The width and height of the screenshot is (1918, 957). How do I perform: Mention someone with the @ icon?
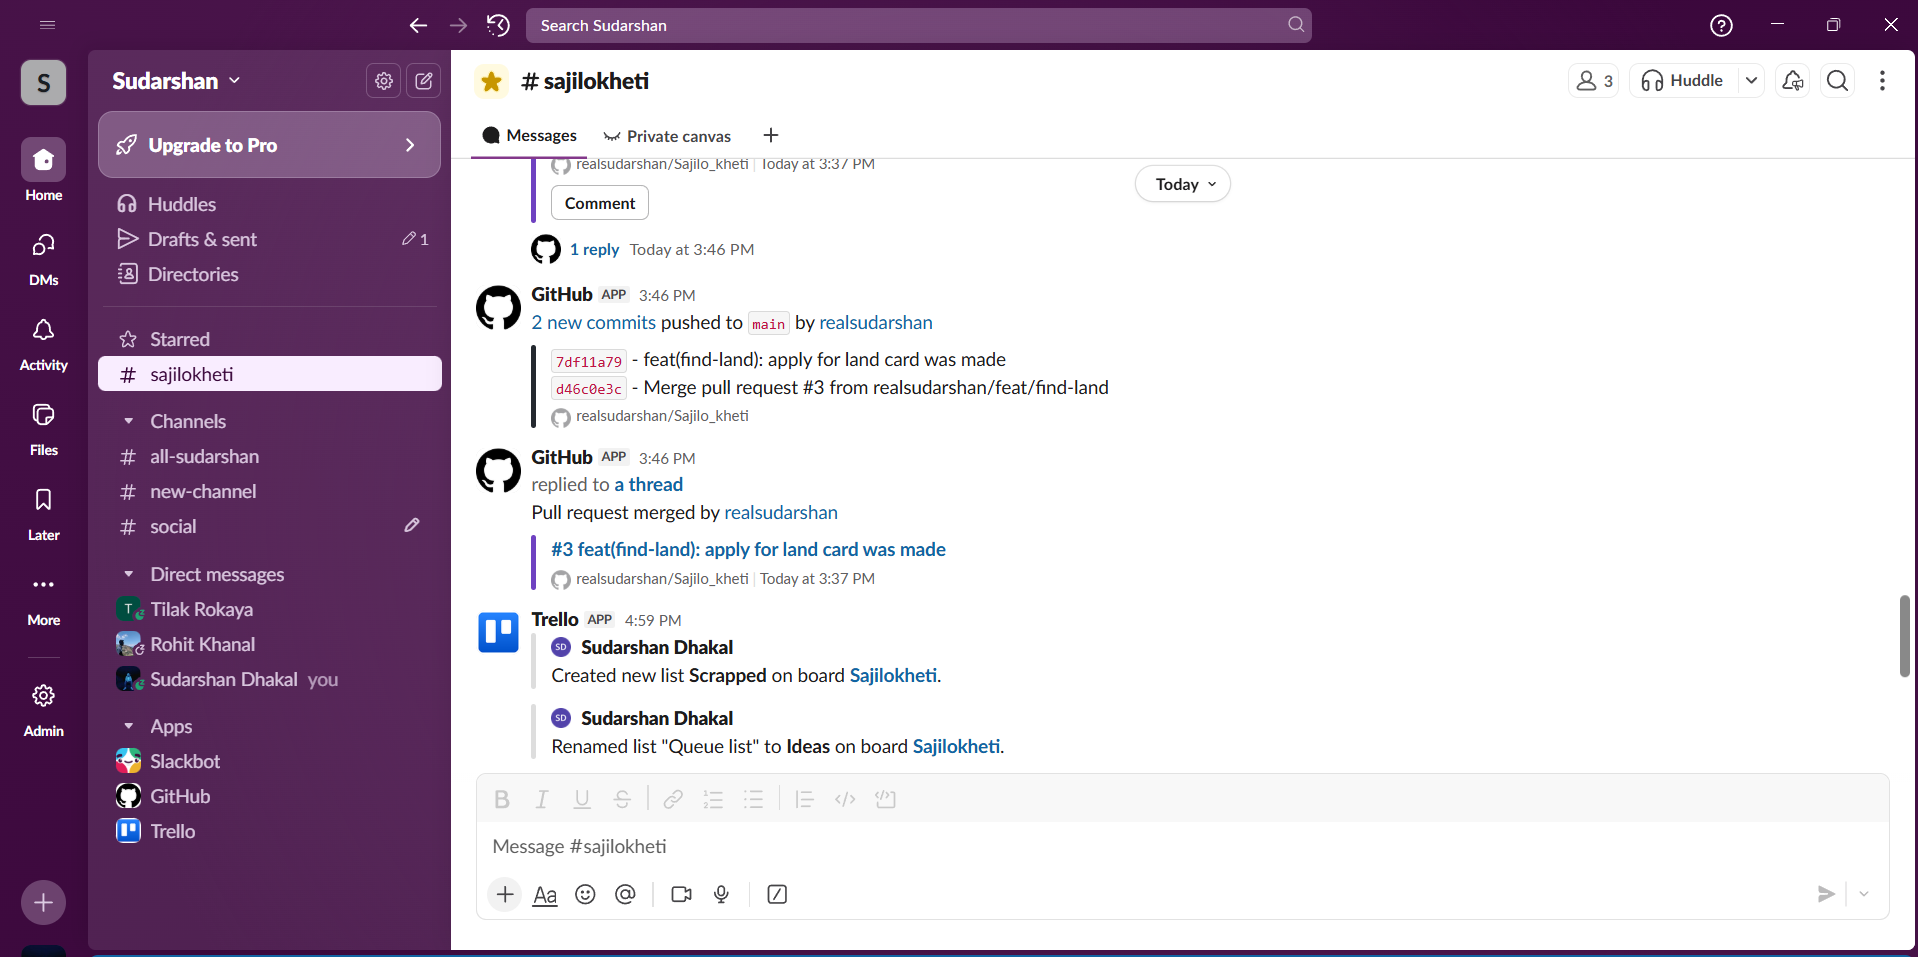(x=625, y=894)
